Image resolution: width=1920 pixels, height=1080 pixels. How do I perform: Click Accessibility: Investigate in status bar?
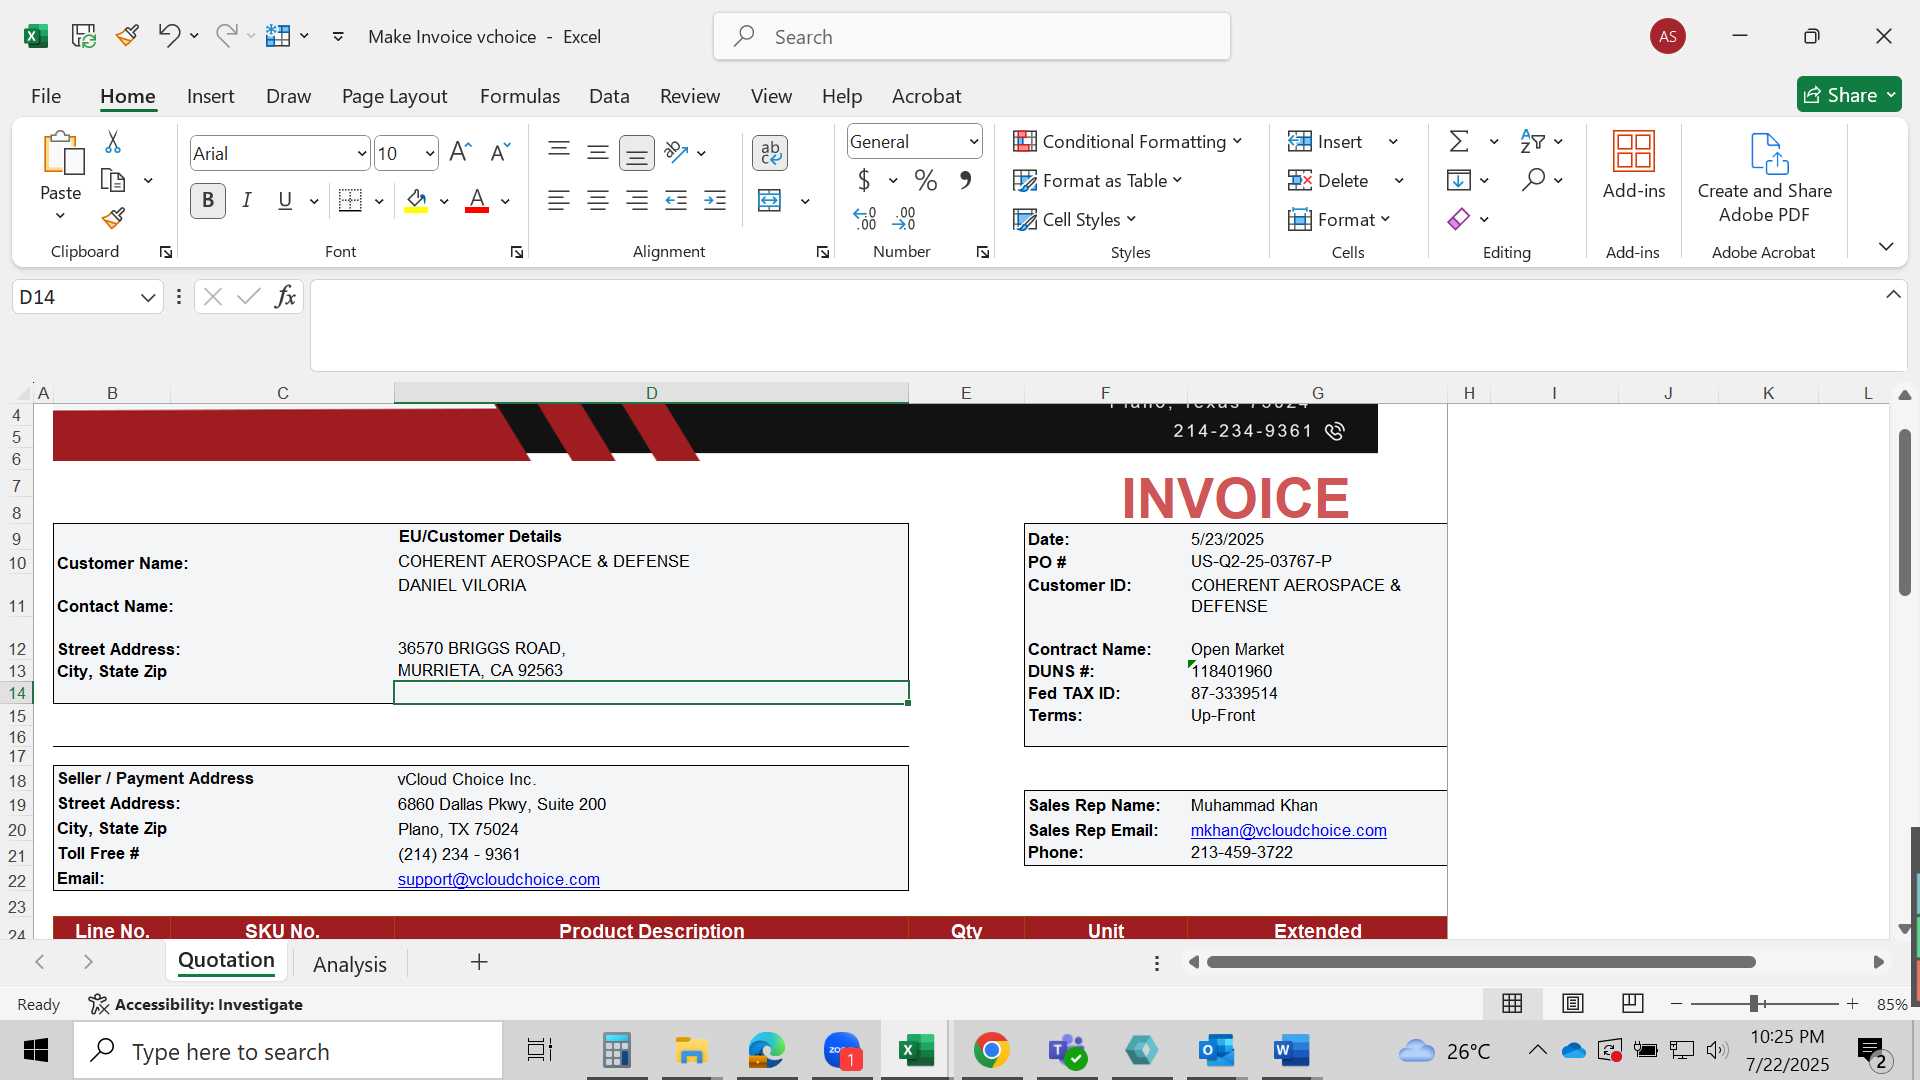pyautogui.click(x=196, y=1004)
